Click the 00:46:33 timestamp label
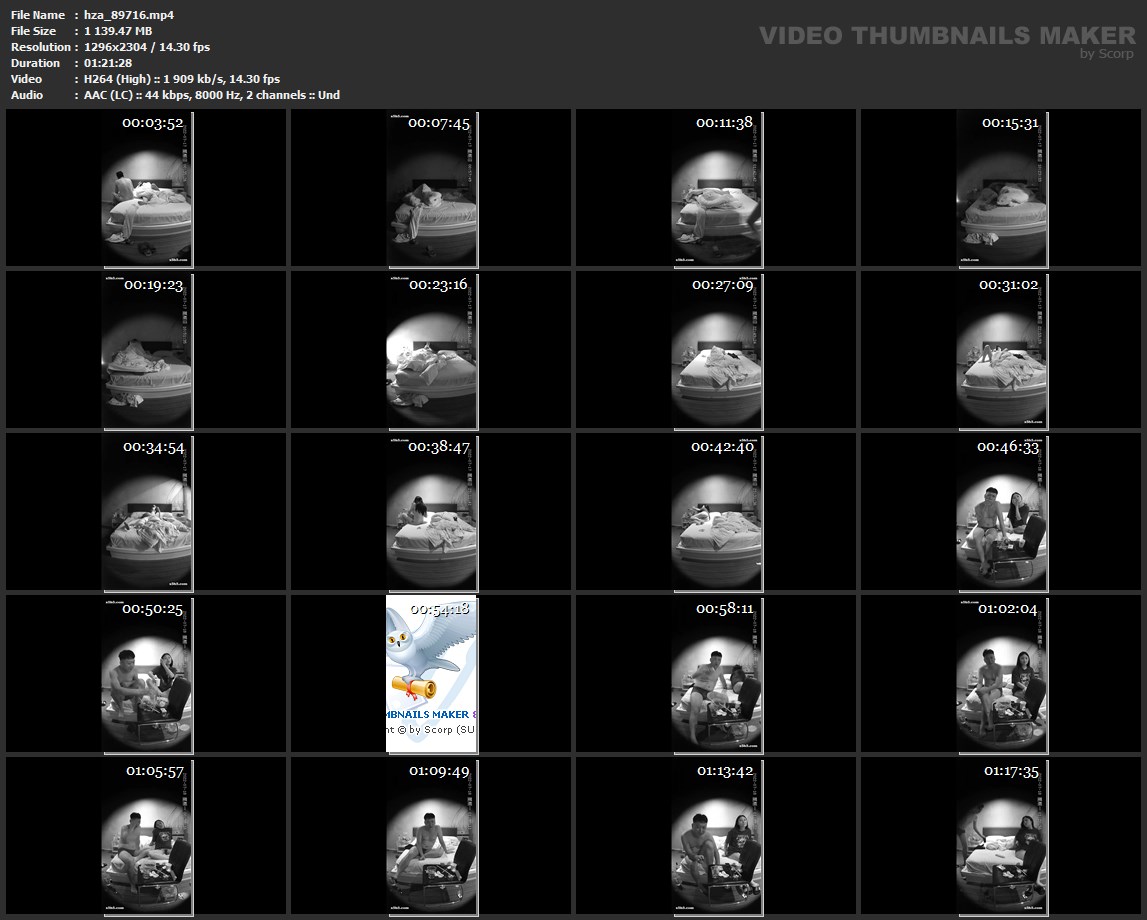This screenshot has height=920, width=1147. click(x=1008, y=447)
